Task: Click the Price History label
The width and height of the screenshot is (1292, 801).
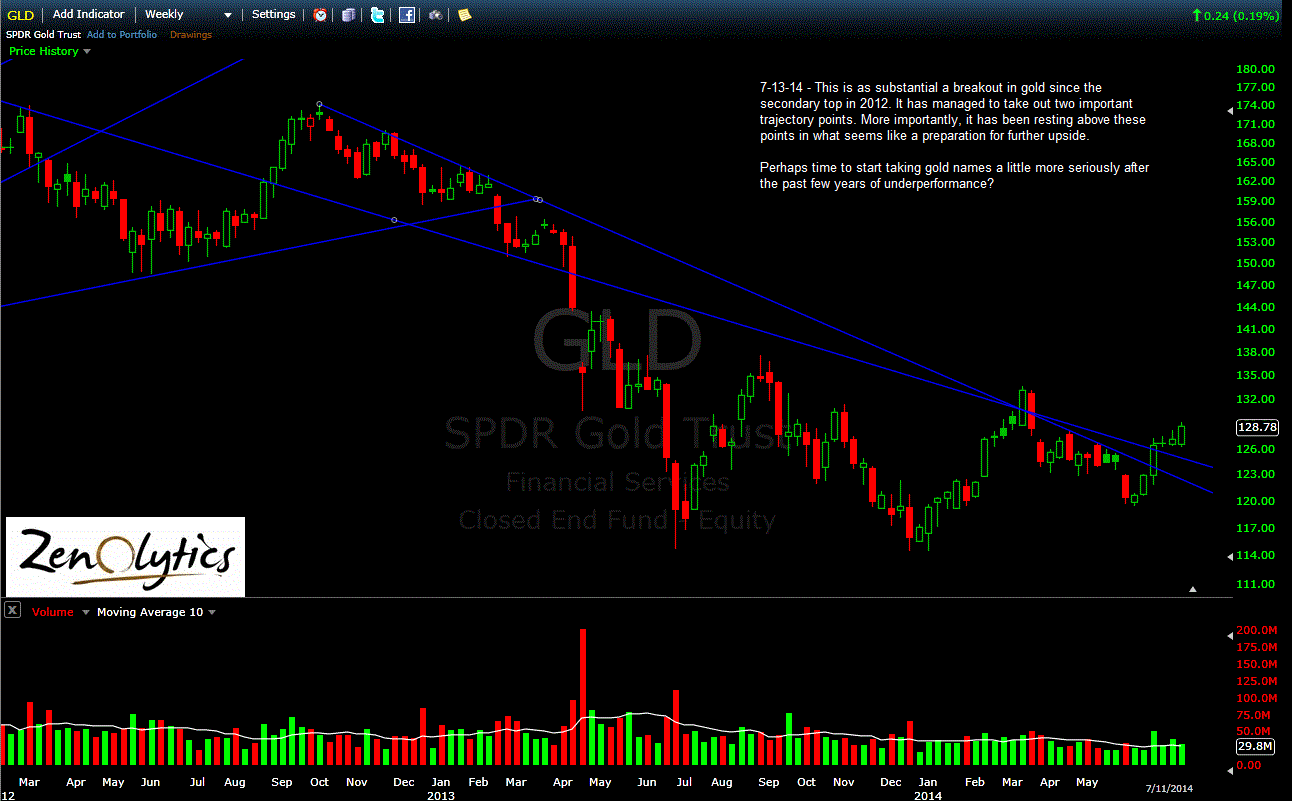Action: pos(43,51)
